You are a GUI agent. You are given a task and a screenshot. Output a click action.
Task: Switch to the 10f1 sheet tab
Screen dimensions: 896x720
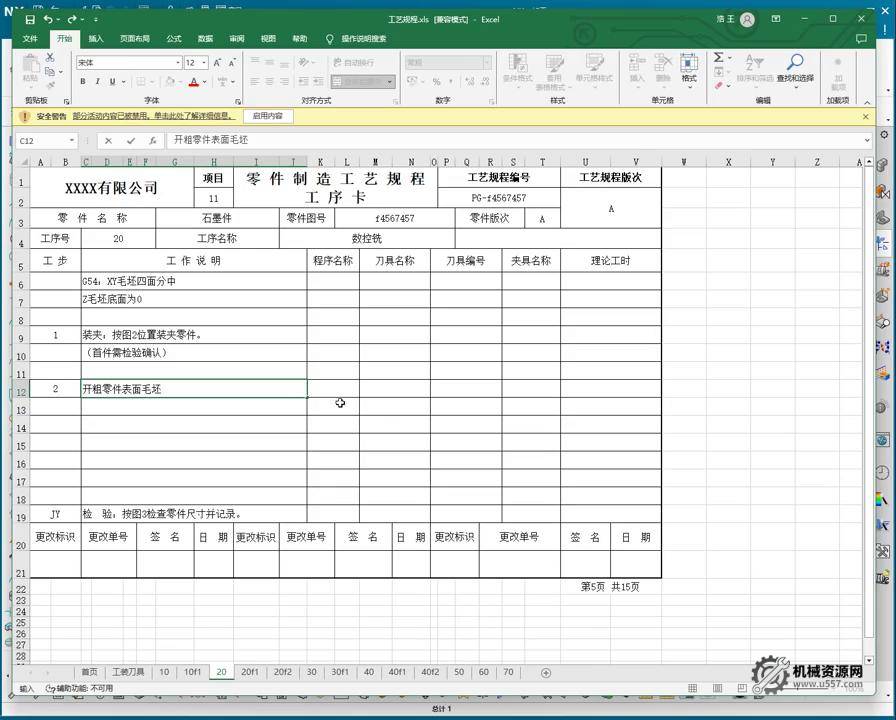192,672
